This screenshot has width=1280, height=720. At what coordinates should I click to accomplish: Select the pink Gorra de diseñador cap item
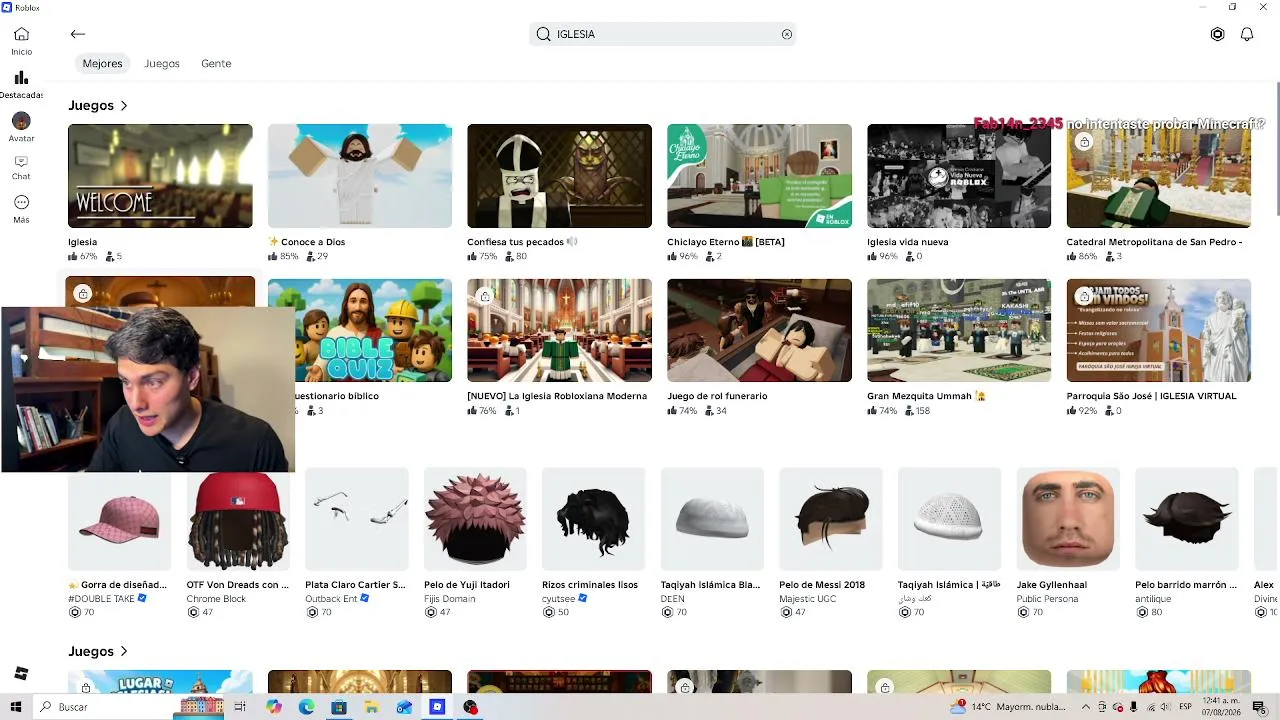pyautogui.click(x=119, y=519)
